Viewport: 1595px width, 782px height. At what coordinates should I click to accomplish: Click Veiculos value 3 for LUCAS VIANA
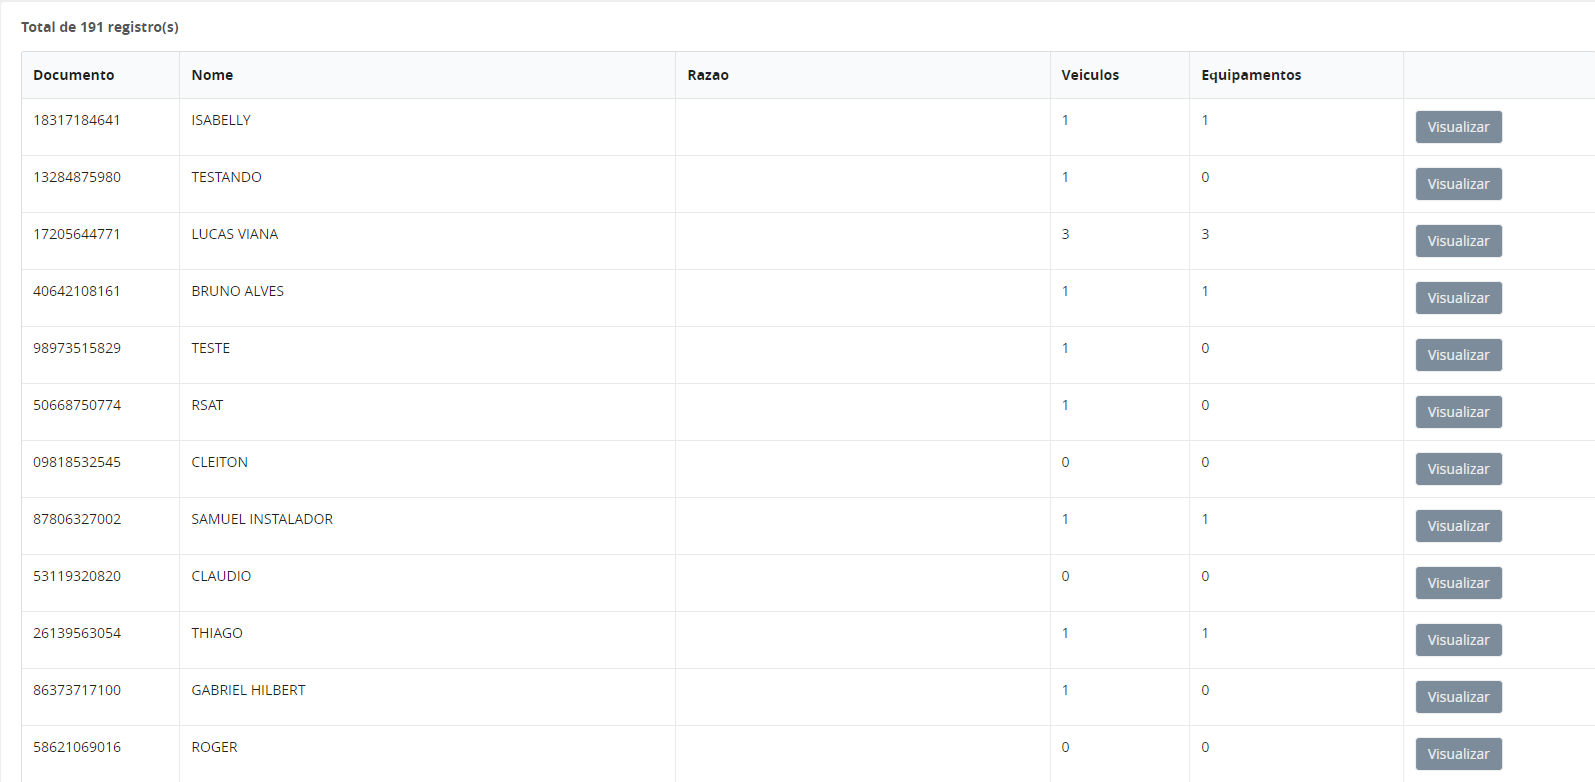coord(1065,234)
